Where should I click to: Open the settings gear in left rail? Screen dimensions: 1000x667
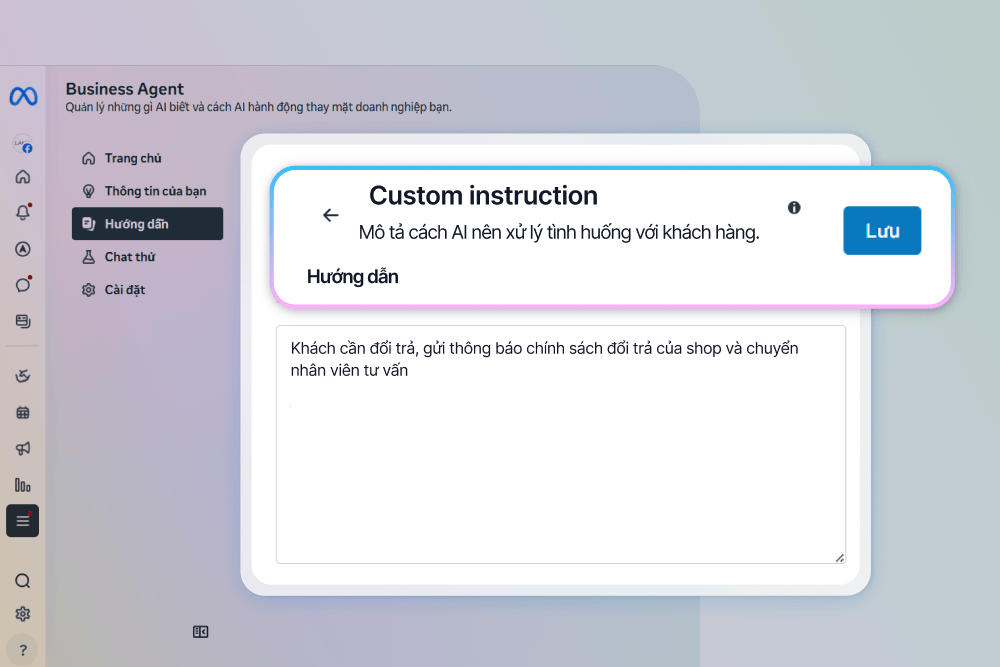23,613
